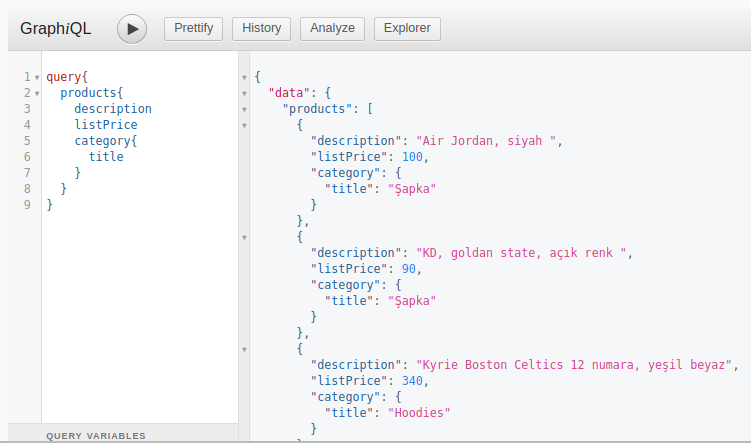Viewport: 751px width, 443px height.
Task: Collapse the root brace in results pane
Action: (244, 77)
